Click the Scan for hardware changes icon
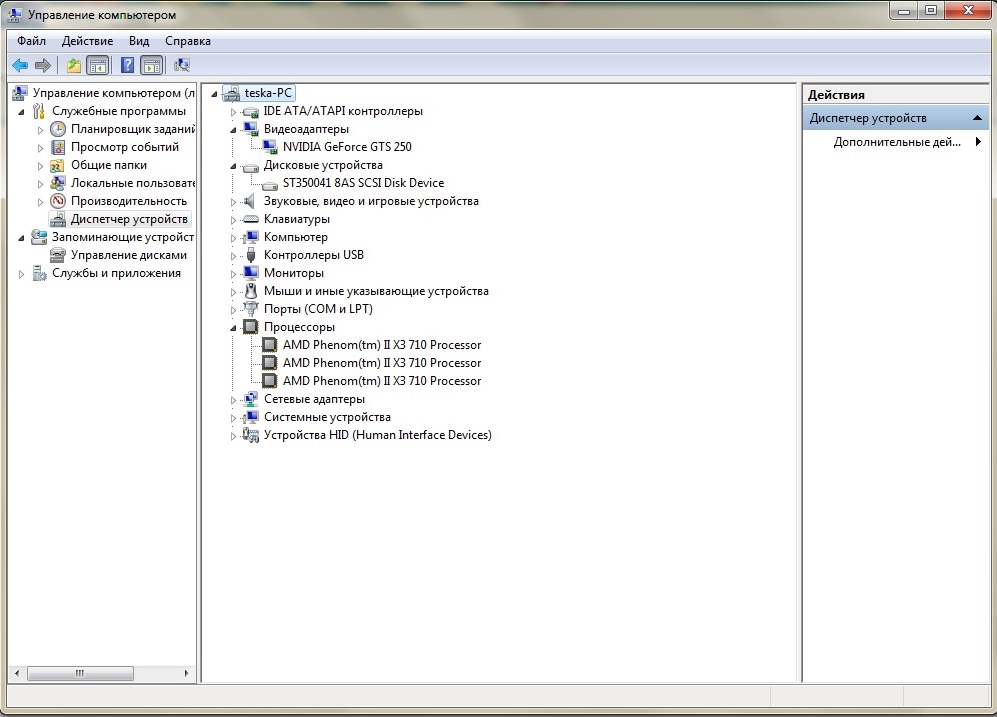Image resolution: width=997 pixels, height=717 pixels. tap(182, 65)
